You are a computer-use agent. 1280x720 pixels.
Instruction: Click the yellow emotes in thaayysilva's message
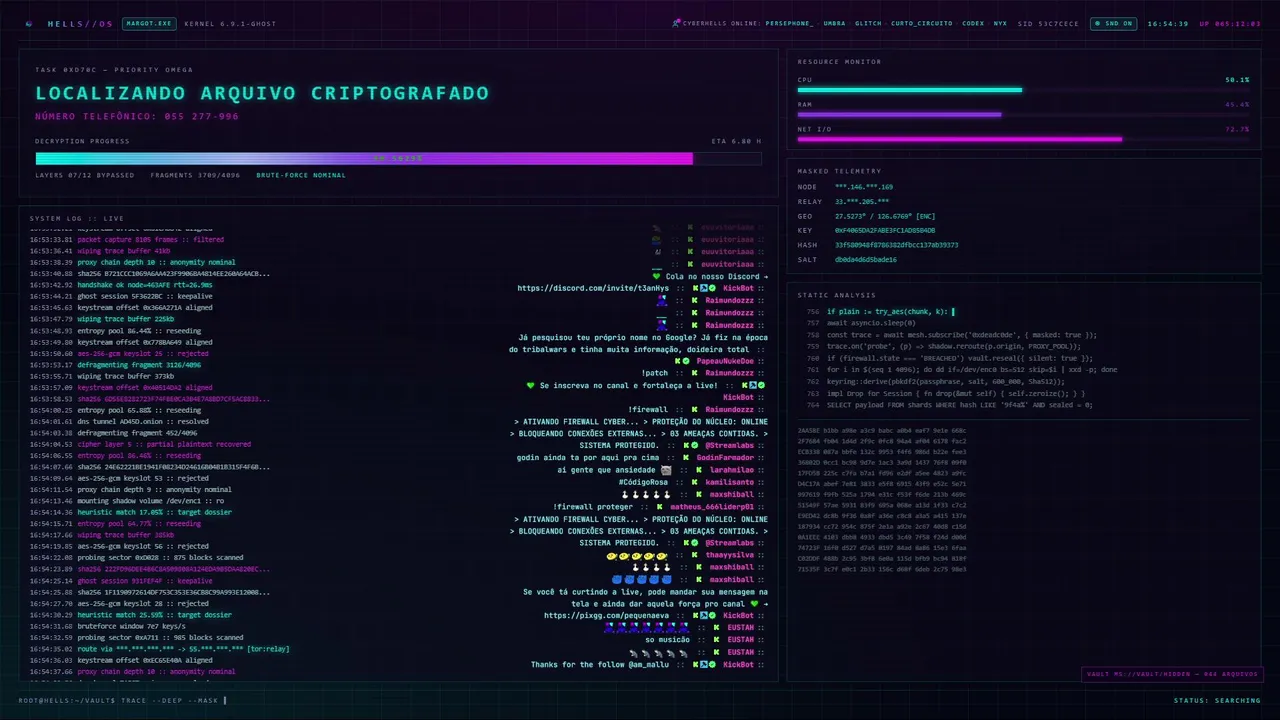tap(637, 555)
